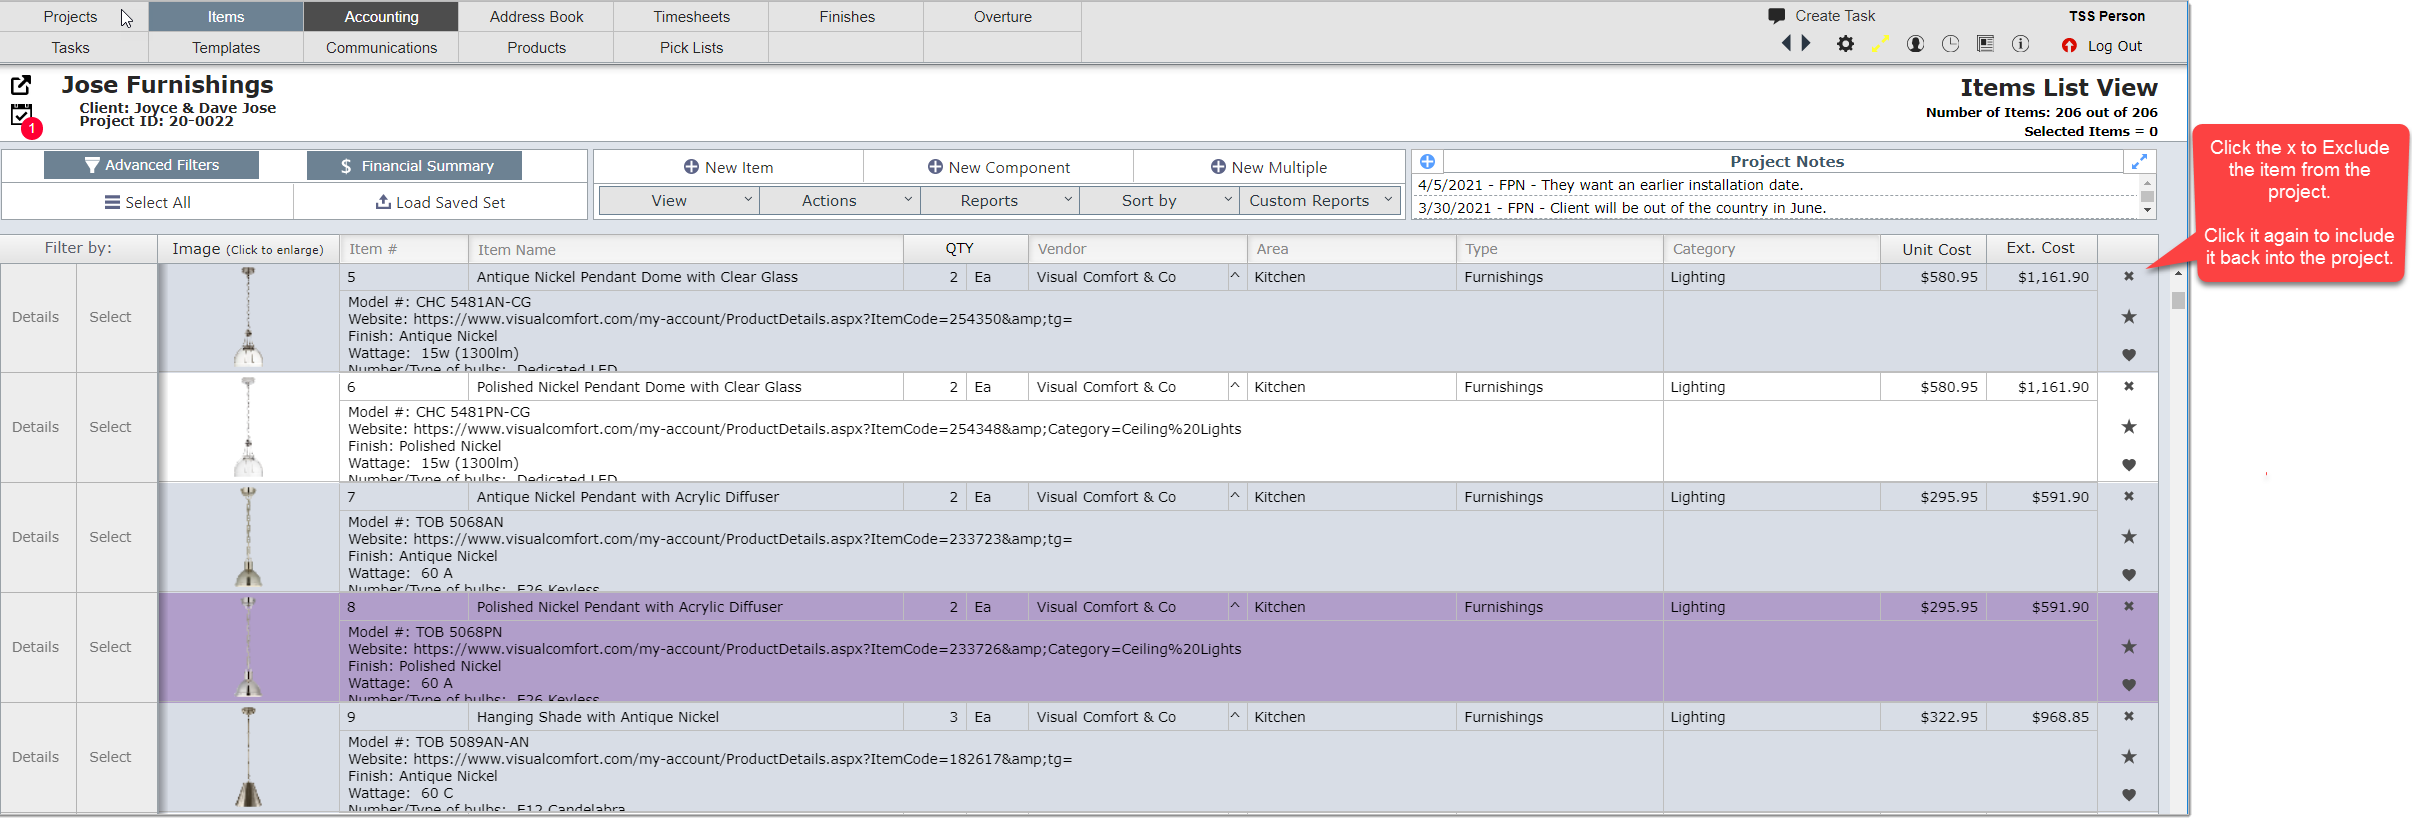Add a New Item
The width and height of the screenshot is (2412, 821).
[729, 168]
